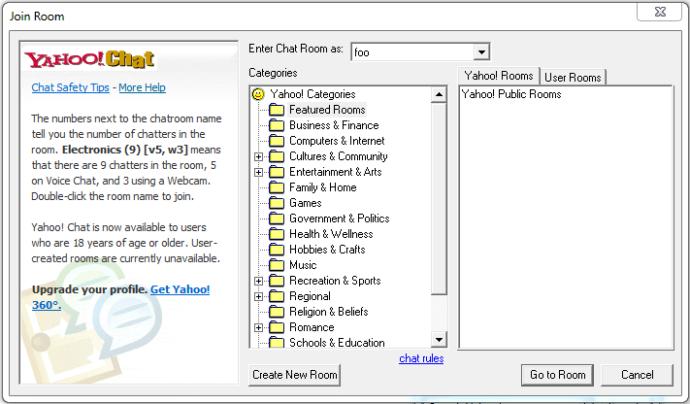Select Computers & Internet category label
Image resolution: width=690 pixels, height=404 pixels.
click(337, 141)
